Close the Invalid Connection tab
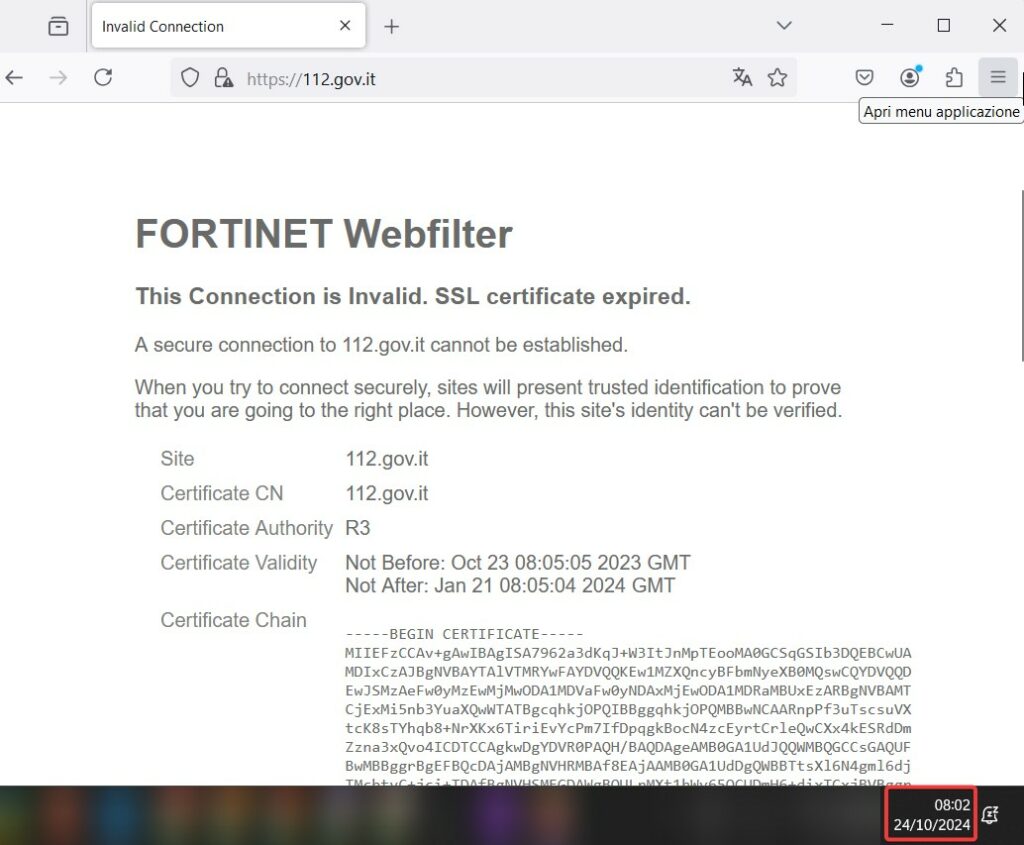Viewport: 1024px width, 845px height. coord(345,26)
